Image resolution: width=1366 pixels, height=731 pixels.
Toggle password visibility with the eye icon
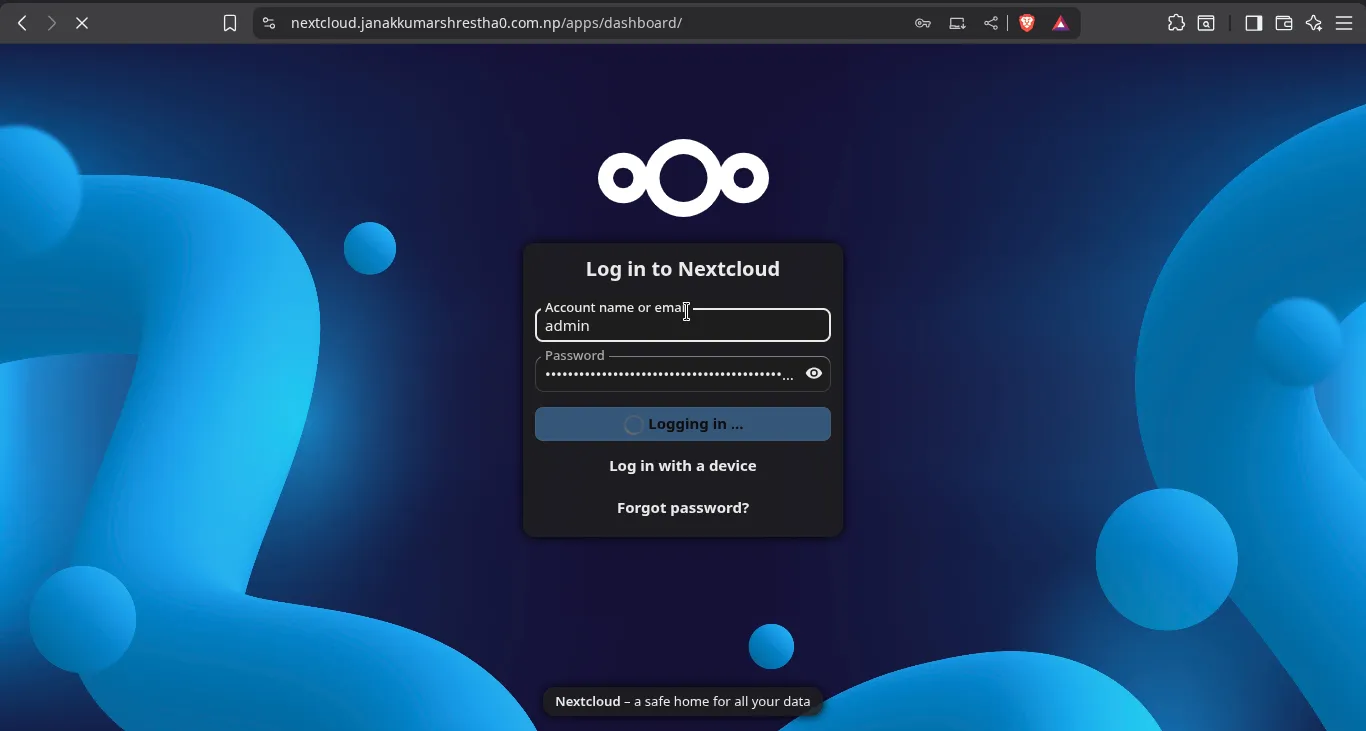click(814, 373)
